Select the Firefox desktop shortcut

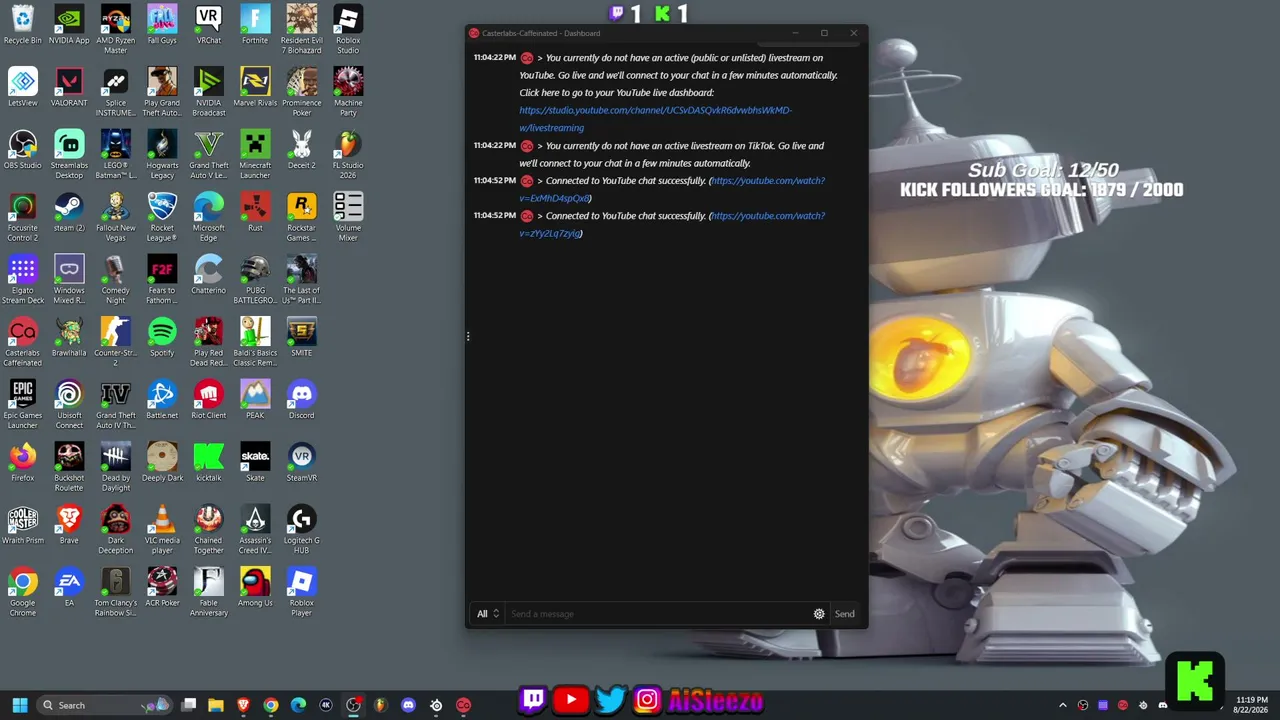pos(22,463)
